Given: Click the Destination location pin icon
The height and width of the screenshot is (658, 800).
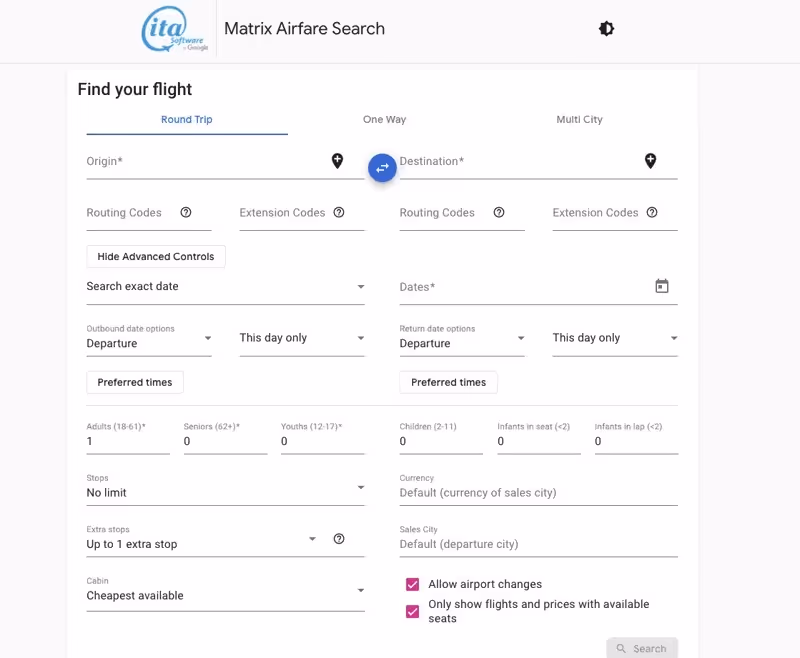Looking at the screenshot, I should coord(651,160).
